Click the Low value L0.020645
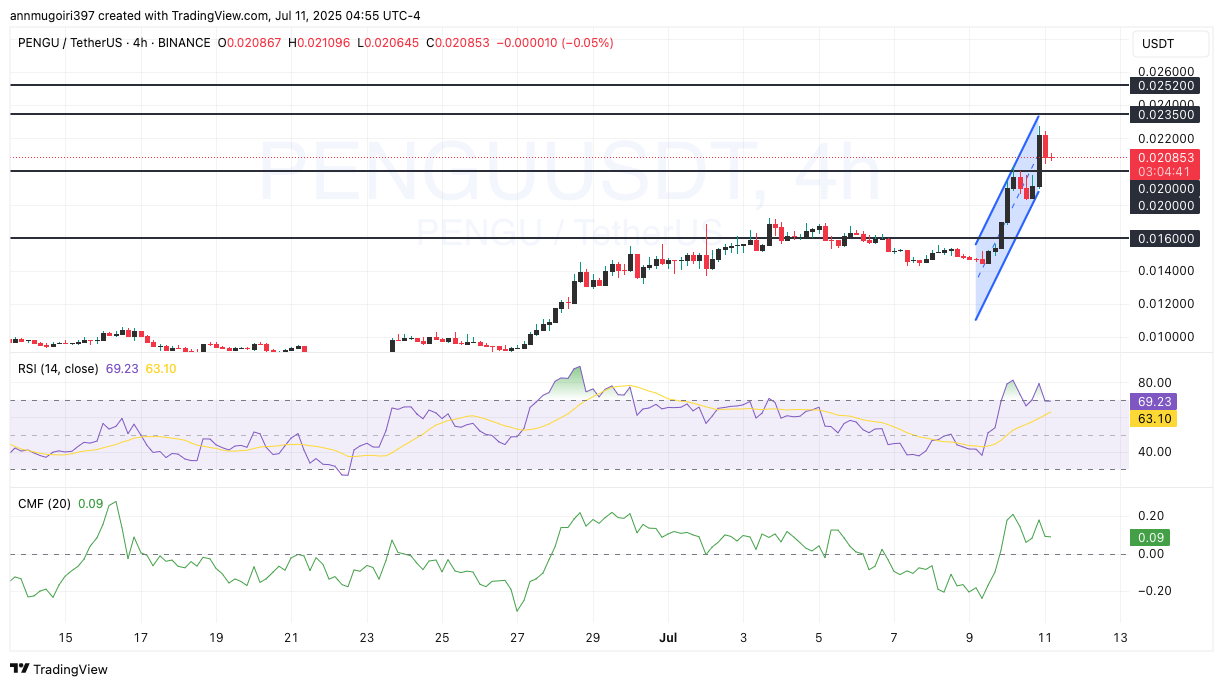Screen dimensions: 1223x686 386,43
